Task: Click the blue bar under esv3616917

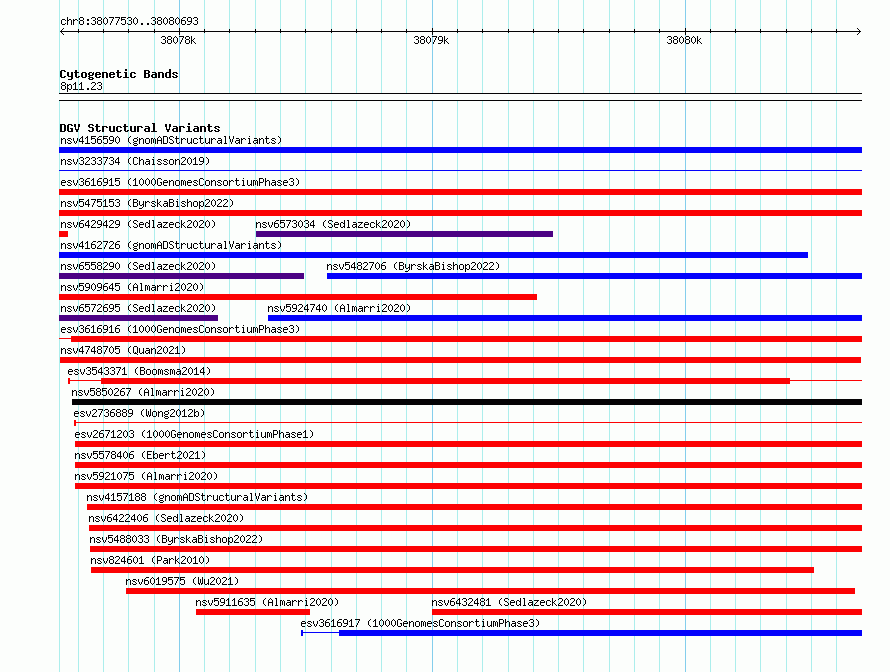Action: [x=601, y=633]
